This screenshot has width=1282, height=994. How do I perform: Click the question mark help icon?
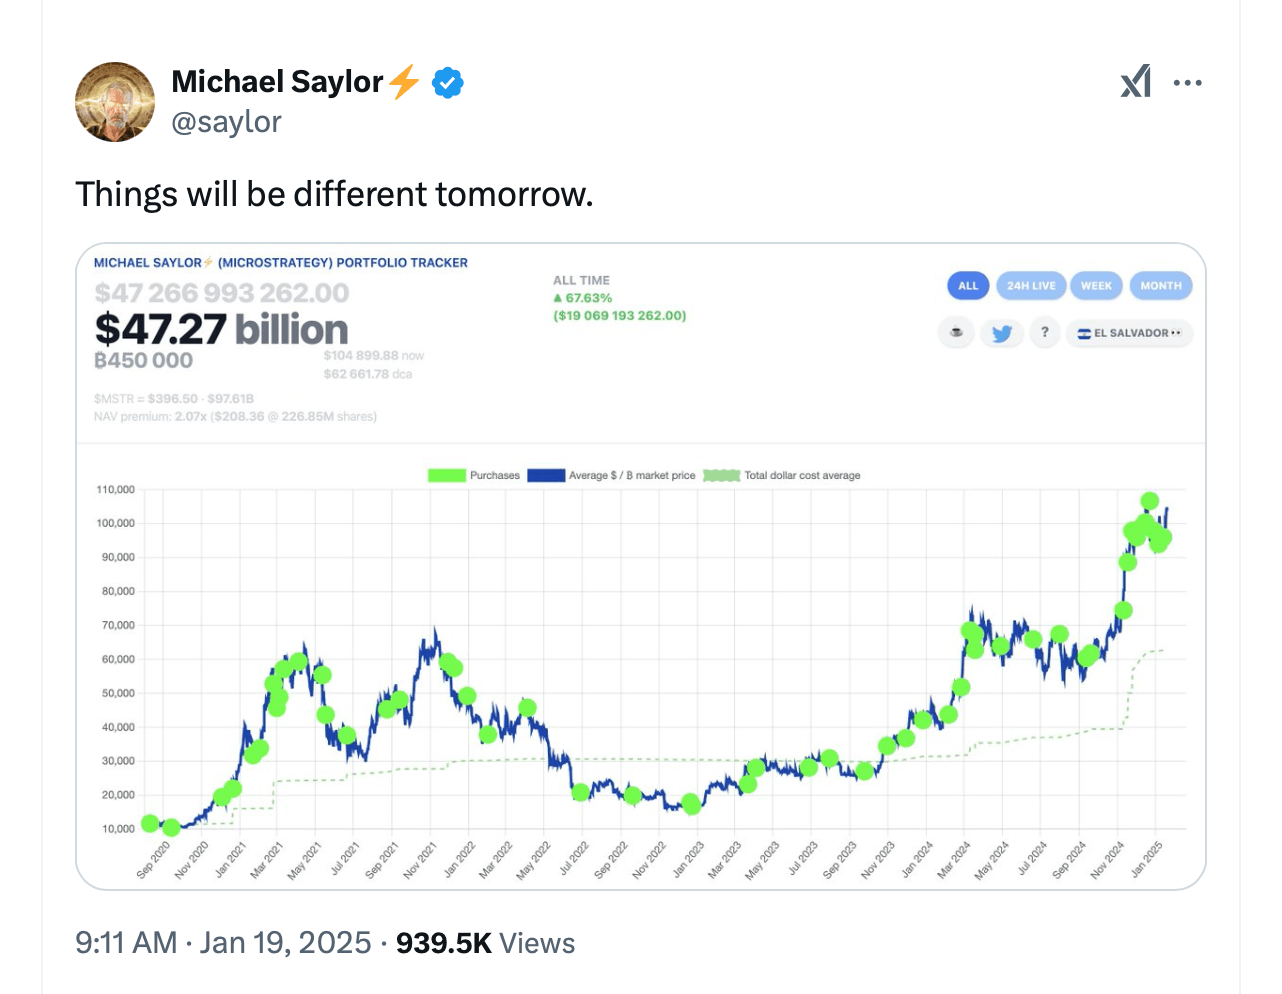pyautogui.click(x=1045, y=332)
